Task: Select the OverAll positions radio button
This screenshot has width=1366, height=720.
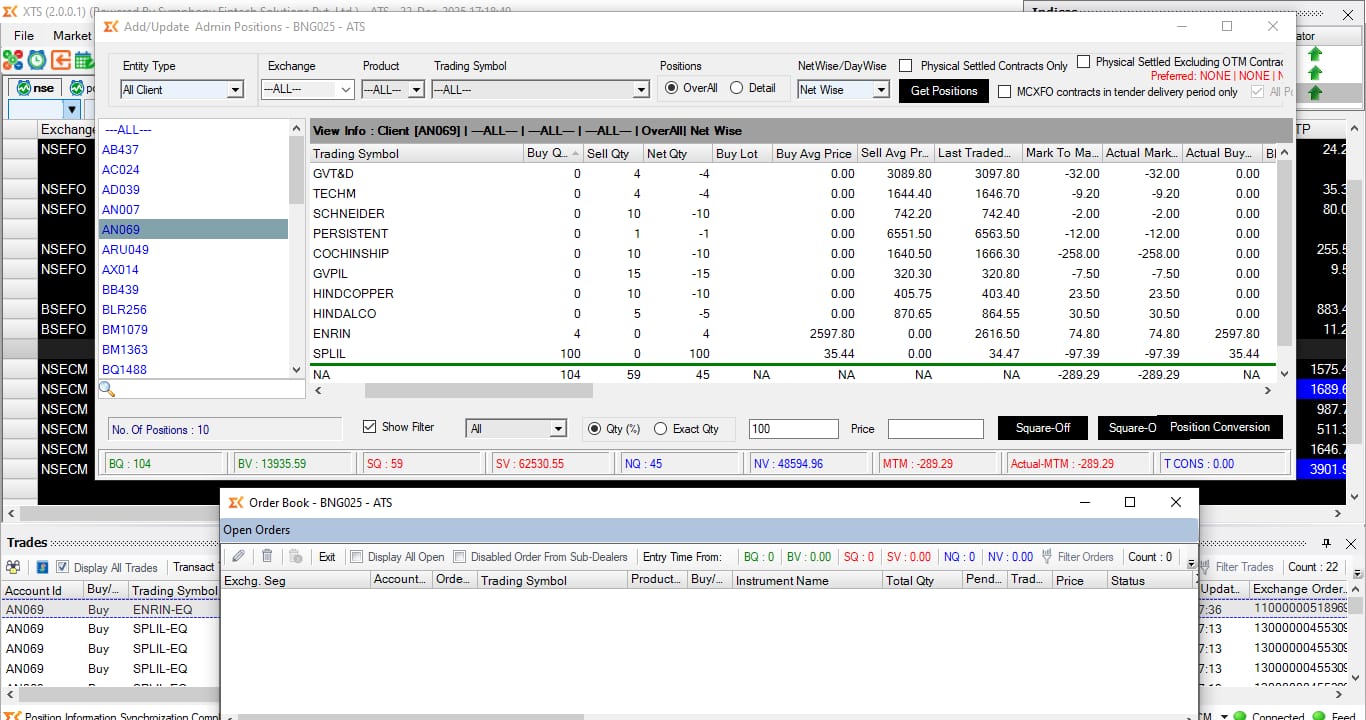Action: pos(672,88)
